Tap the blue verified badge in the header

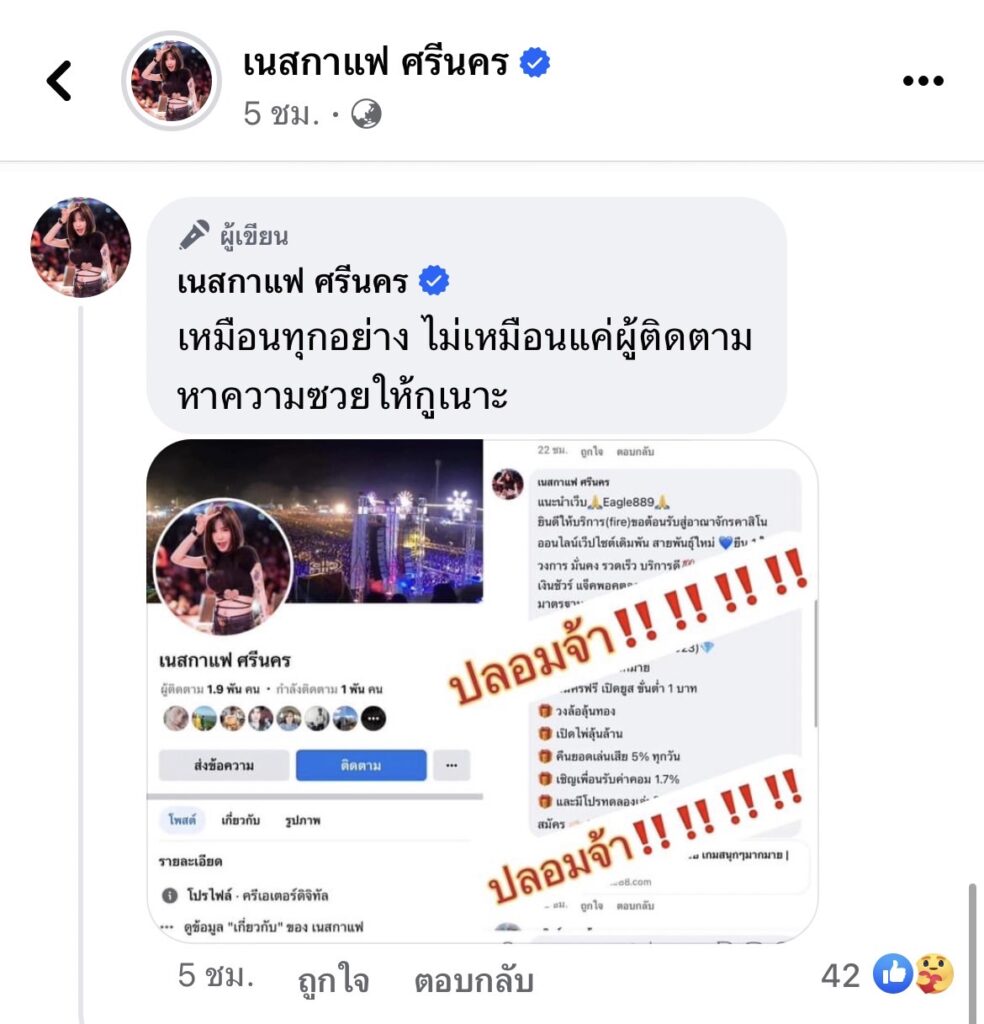tap(535, 63)
